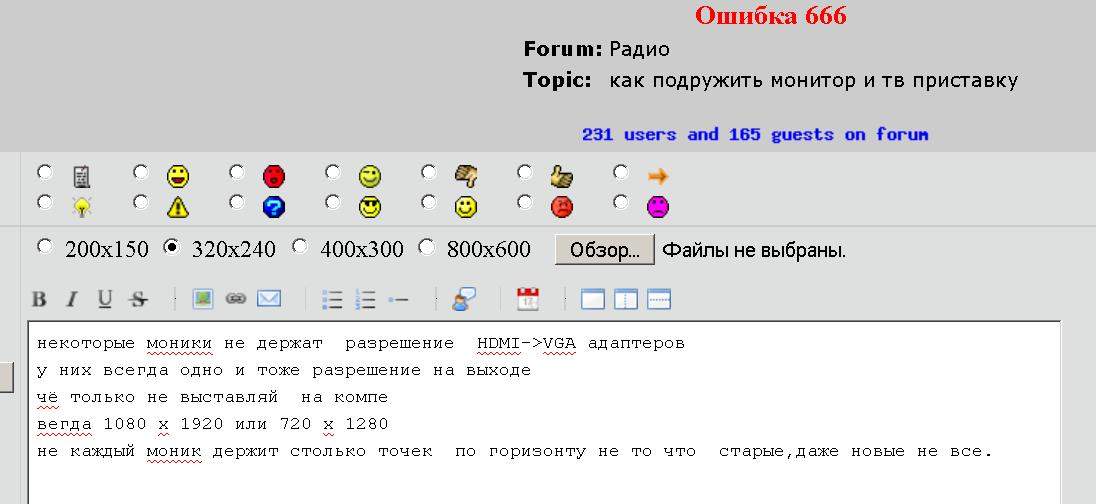Open file browser with Обзор... button
The image size is (1096, 504).
click(605, 250)
